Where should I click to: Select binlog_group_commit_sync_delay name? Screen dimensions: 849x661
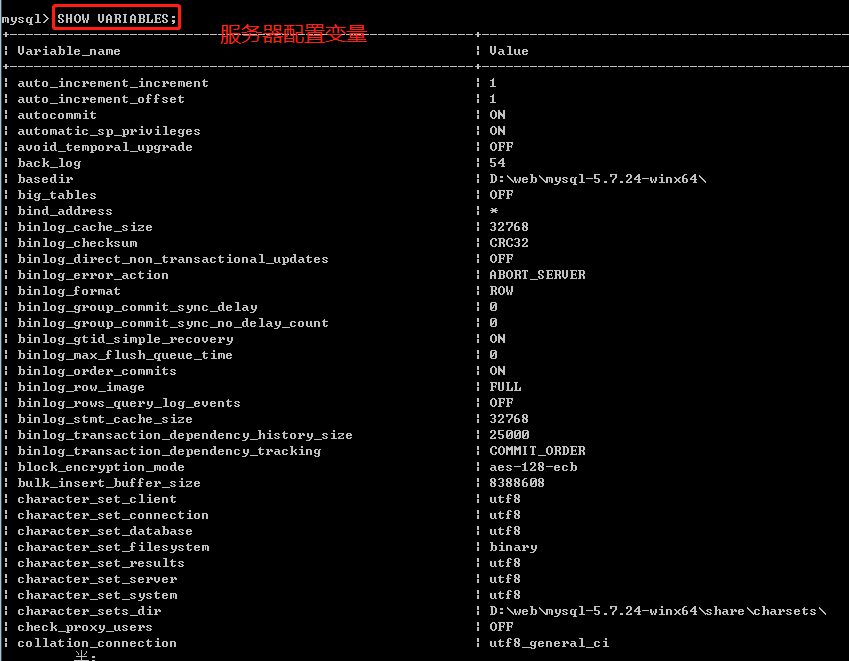[138, 307]
